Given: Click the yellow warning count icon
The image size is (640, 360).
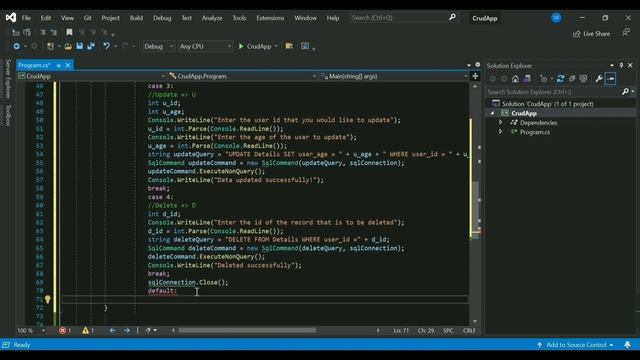Looking at the screenshot, I should [85, 331].
